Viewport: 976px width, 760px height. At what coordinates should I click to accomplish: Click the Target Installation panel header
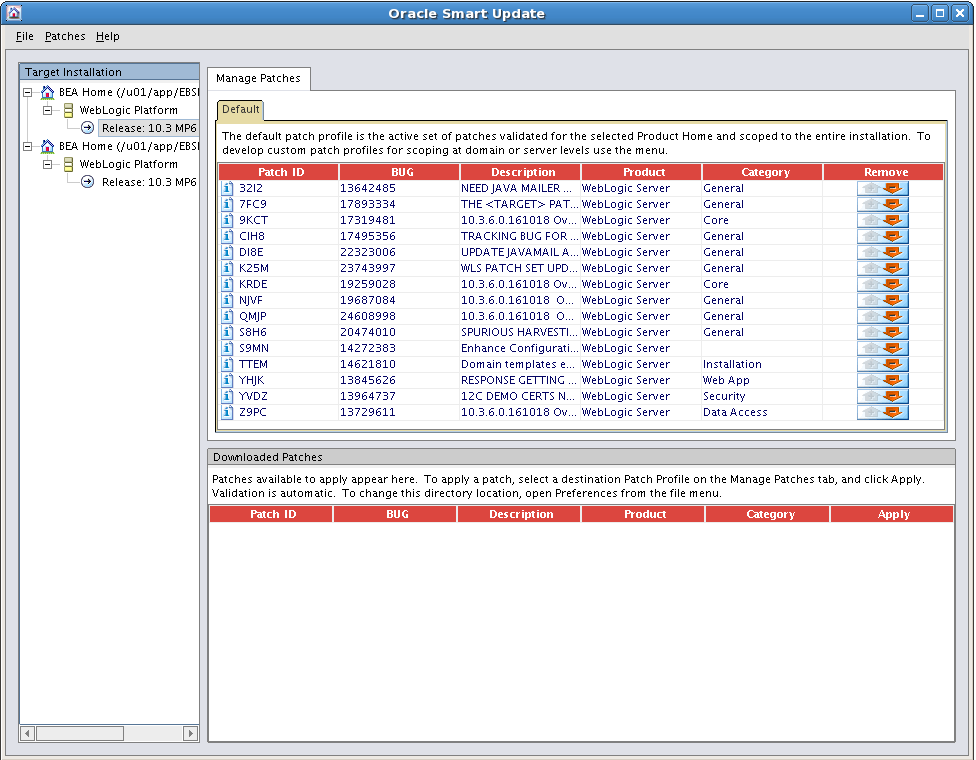[x=109, y=72]
